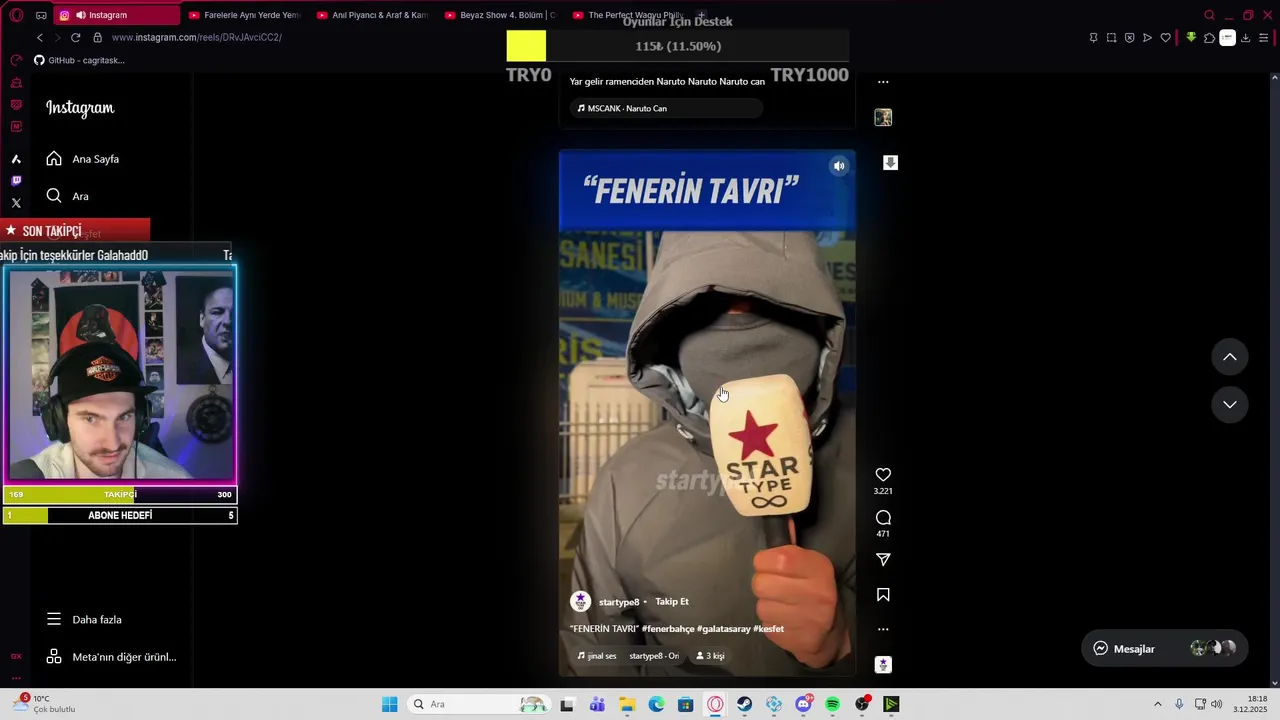Open the weather widget showing 10°C
1280x720 pixels.
click(x=43, y=704)
